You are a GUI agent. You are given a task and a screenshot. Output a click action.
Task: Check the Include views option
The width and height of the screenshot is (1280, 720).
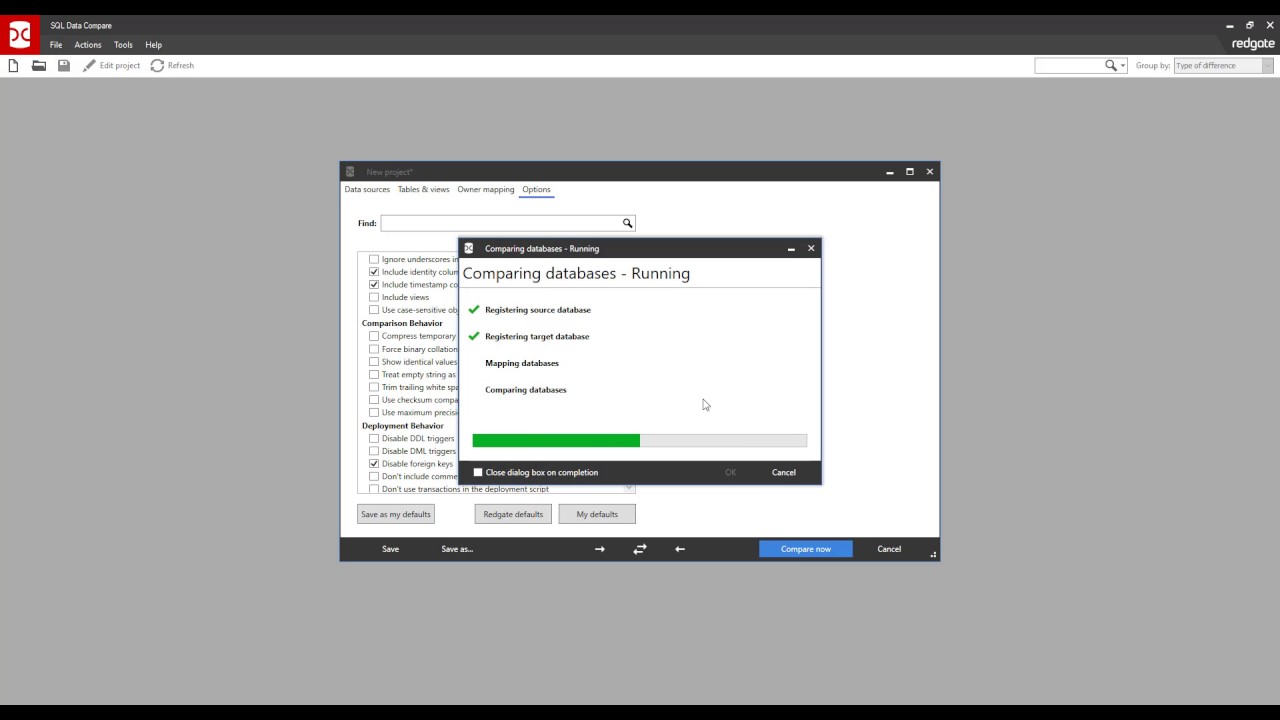[374, 298]
